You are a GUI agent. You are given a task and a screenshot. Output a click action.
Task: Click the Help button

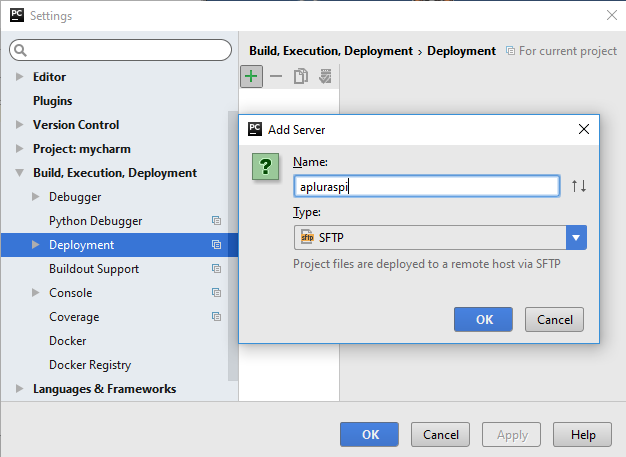click(582, 434)
